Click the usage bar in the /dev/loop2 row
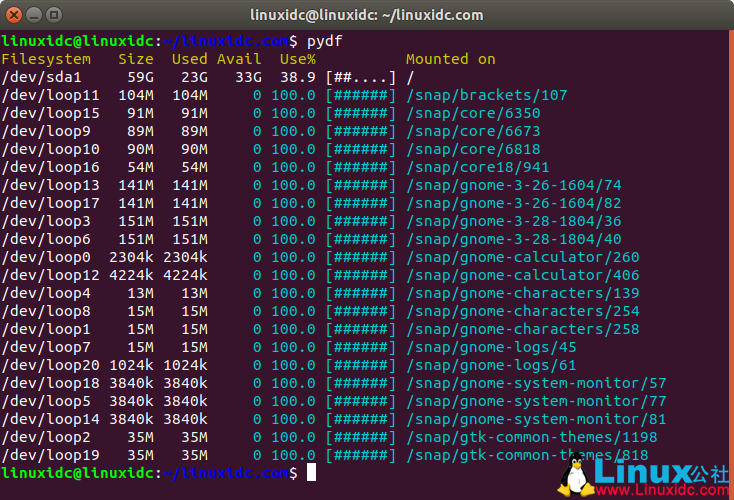The height and width of the screenshot is (500, 734). point(361,438)
